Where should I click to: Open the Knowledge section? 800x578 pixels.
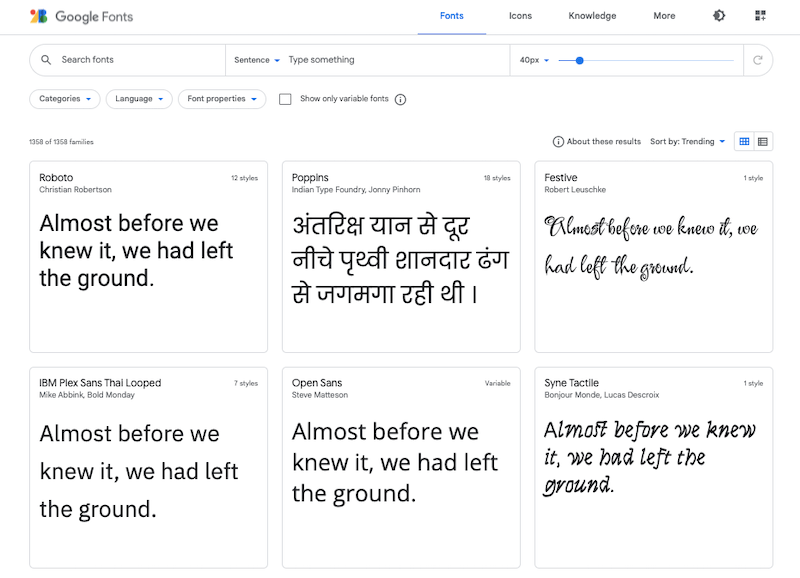click(x=592, y=15)
